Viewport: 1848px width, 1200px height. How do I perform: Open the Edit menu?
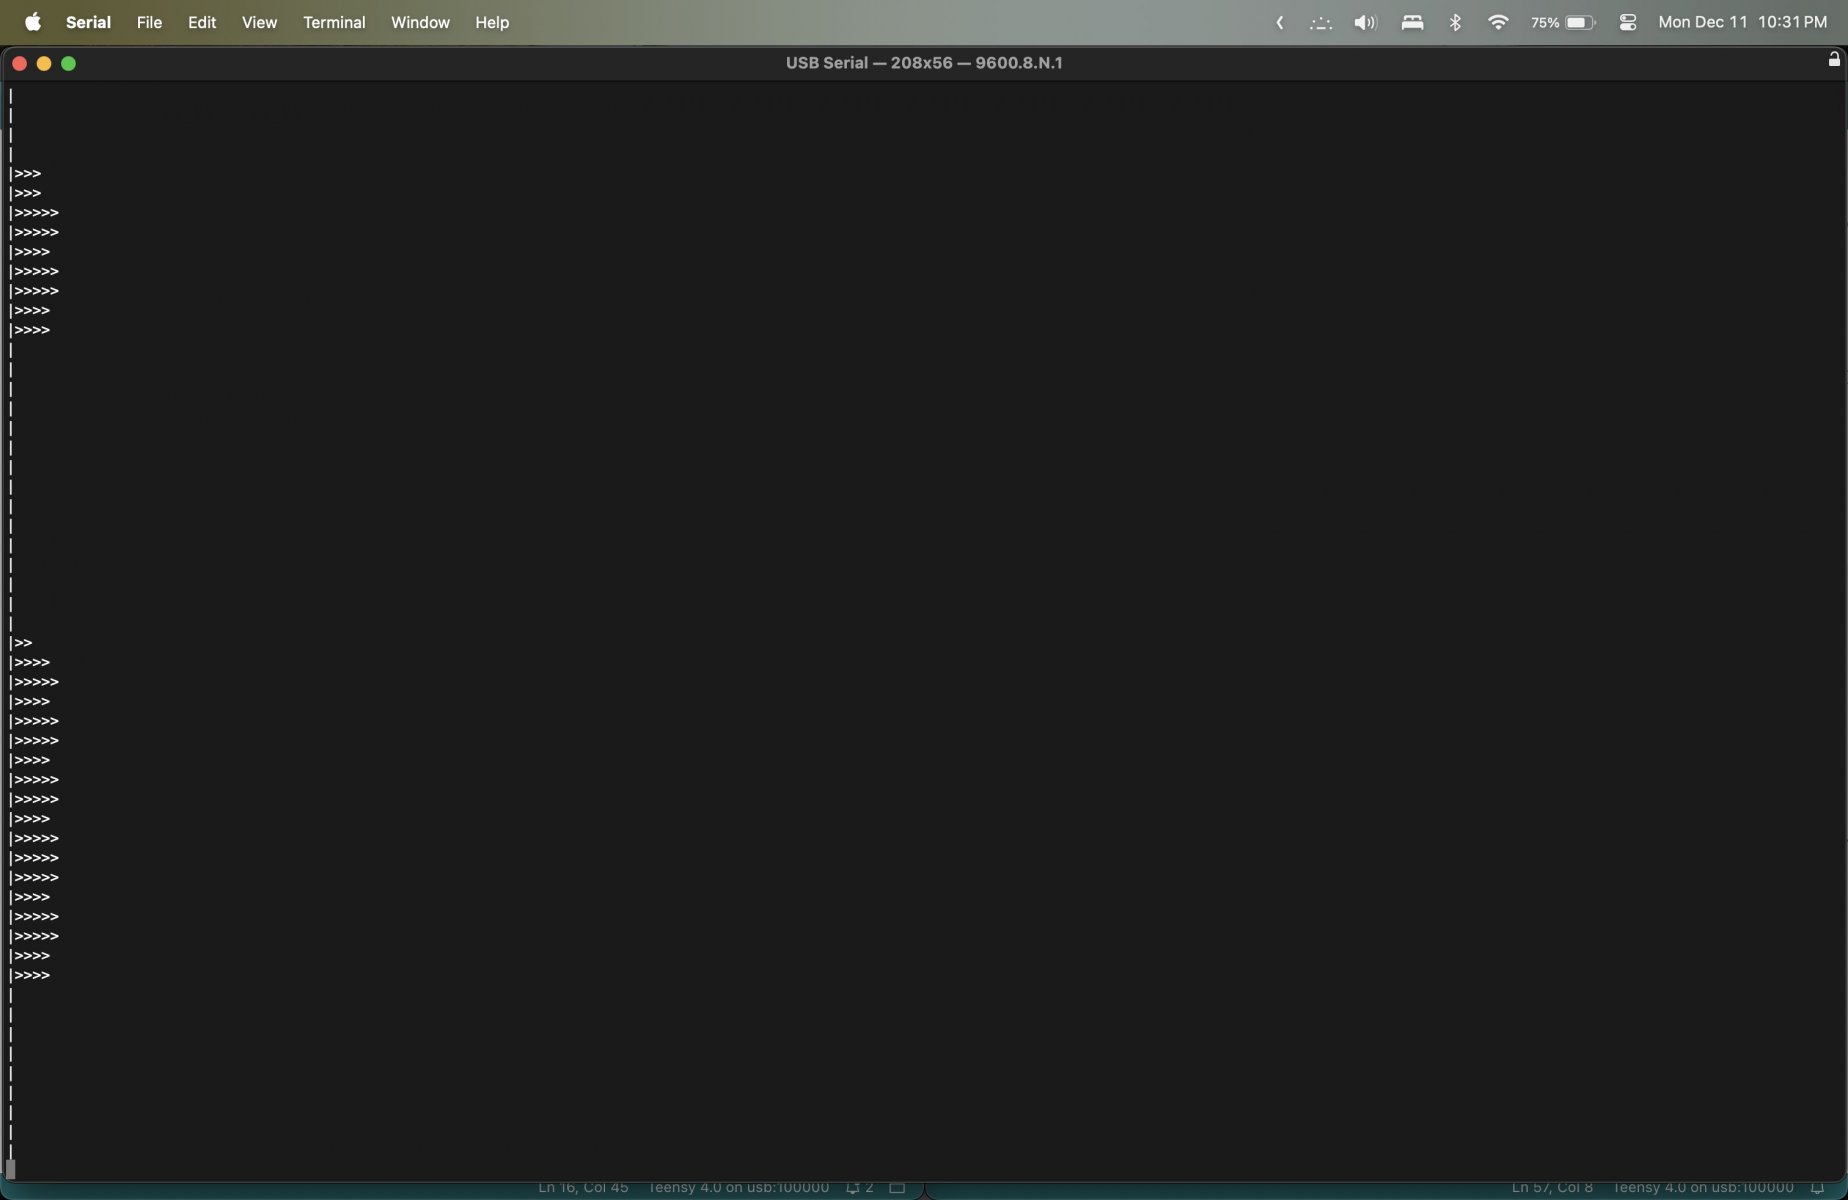pos(202,22)
